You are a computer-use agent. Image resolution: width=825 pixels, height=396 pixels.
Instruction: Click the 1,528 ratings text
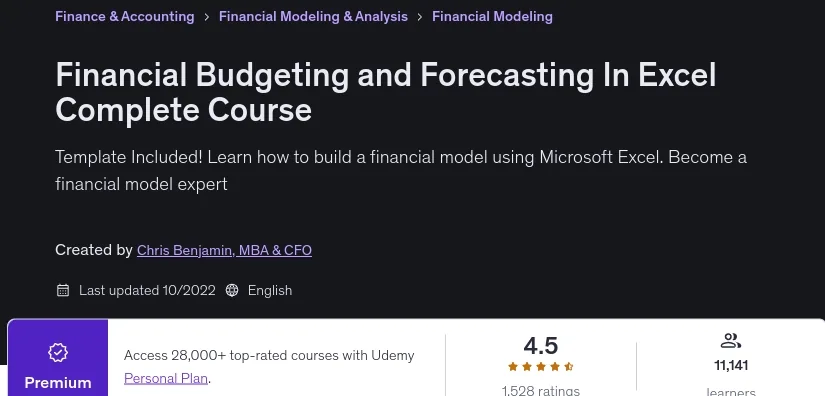click(541, 390)
